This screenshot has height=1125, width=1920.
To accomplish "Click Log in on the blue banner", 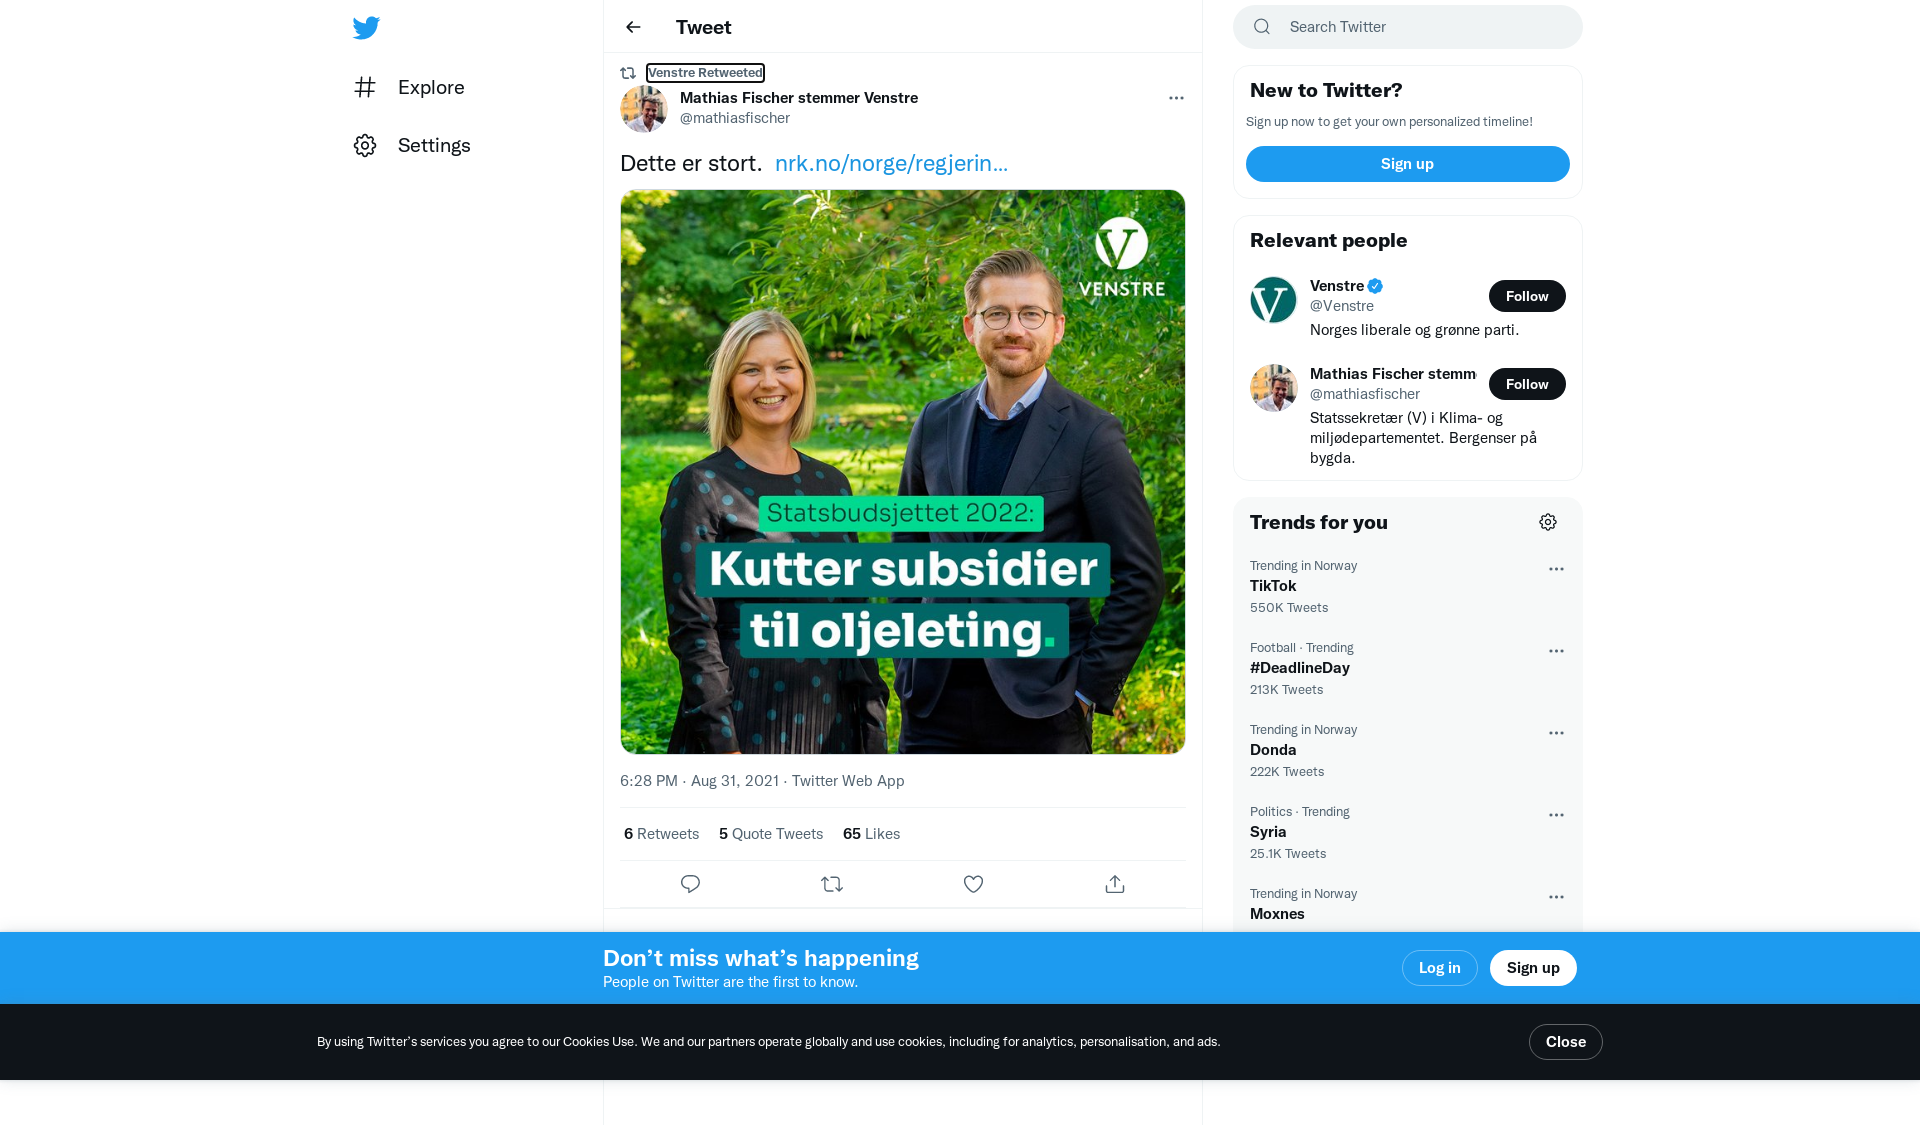I will click(1439, 968).
